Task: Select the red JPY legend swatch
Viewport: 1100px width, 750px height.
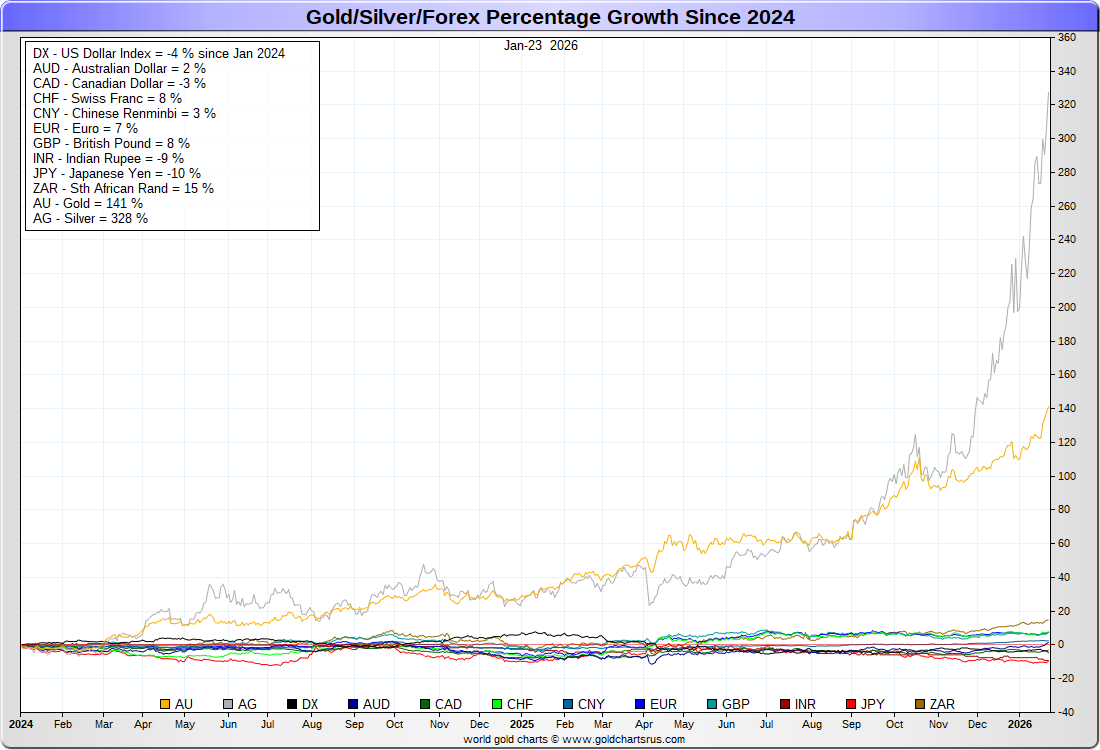Action: 851,704
